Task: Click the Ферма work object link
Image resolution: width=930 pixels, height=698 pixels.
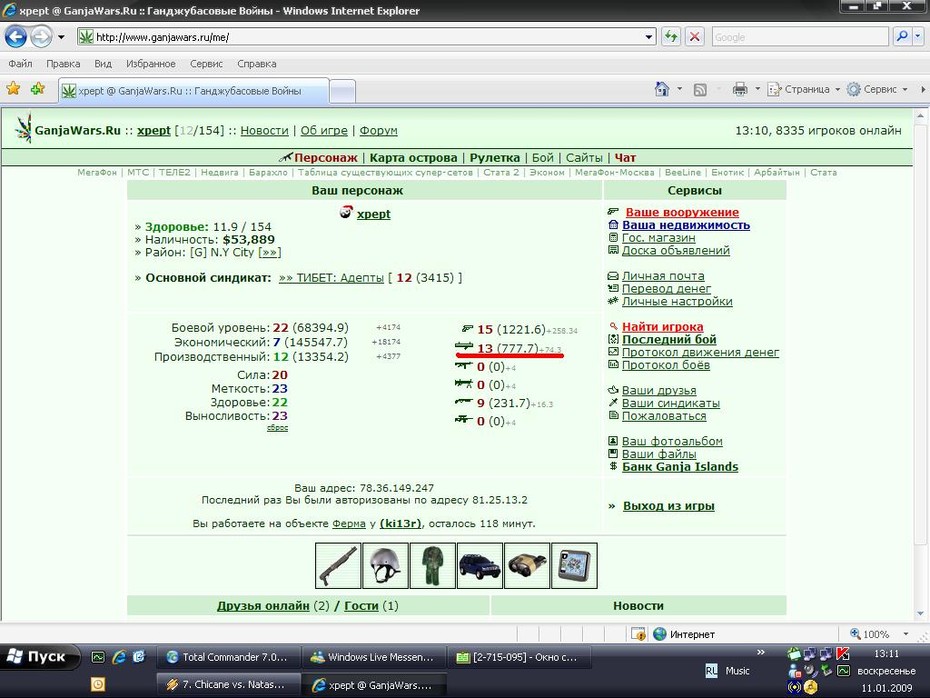Action: pyautogui.click(x=349, y=524)
